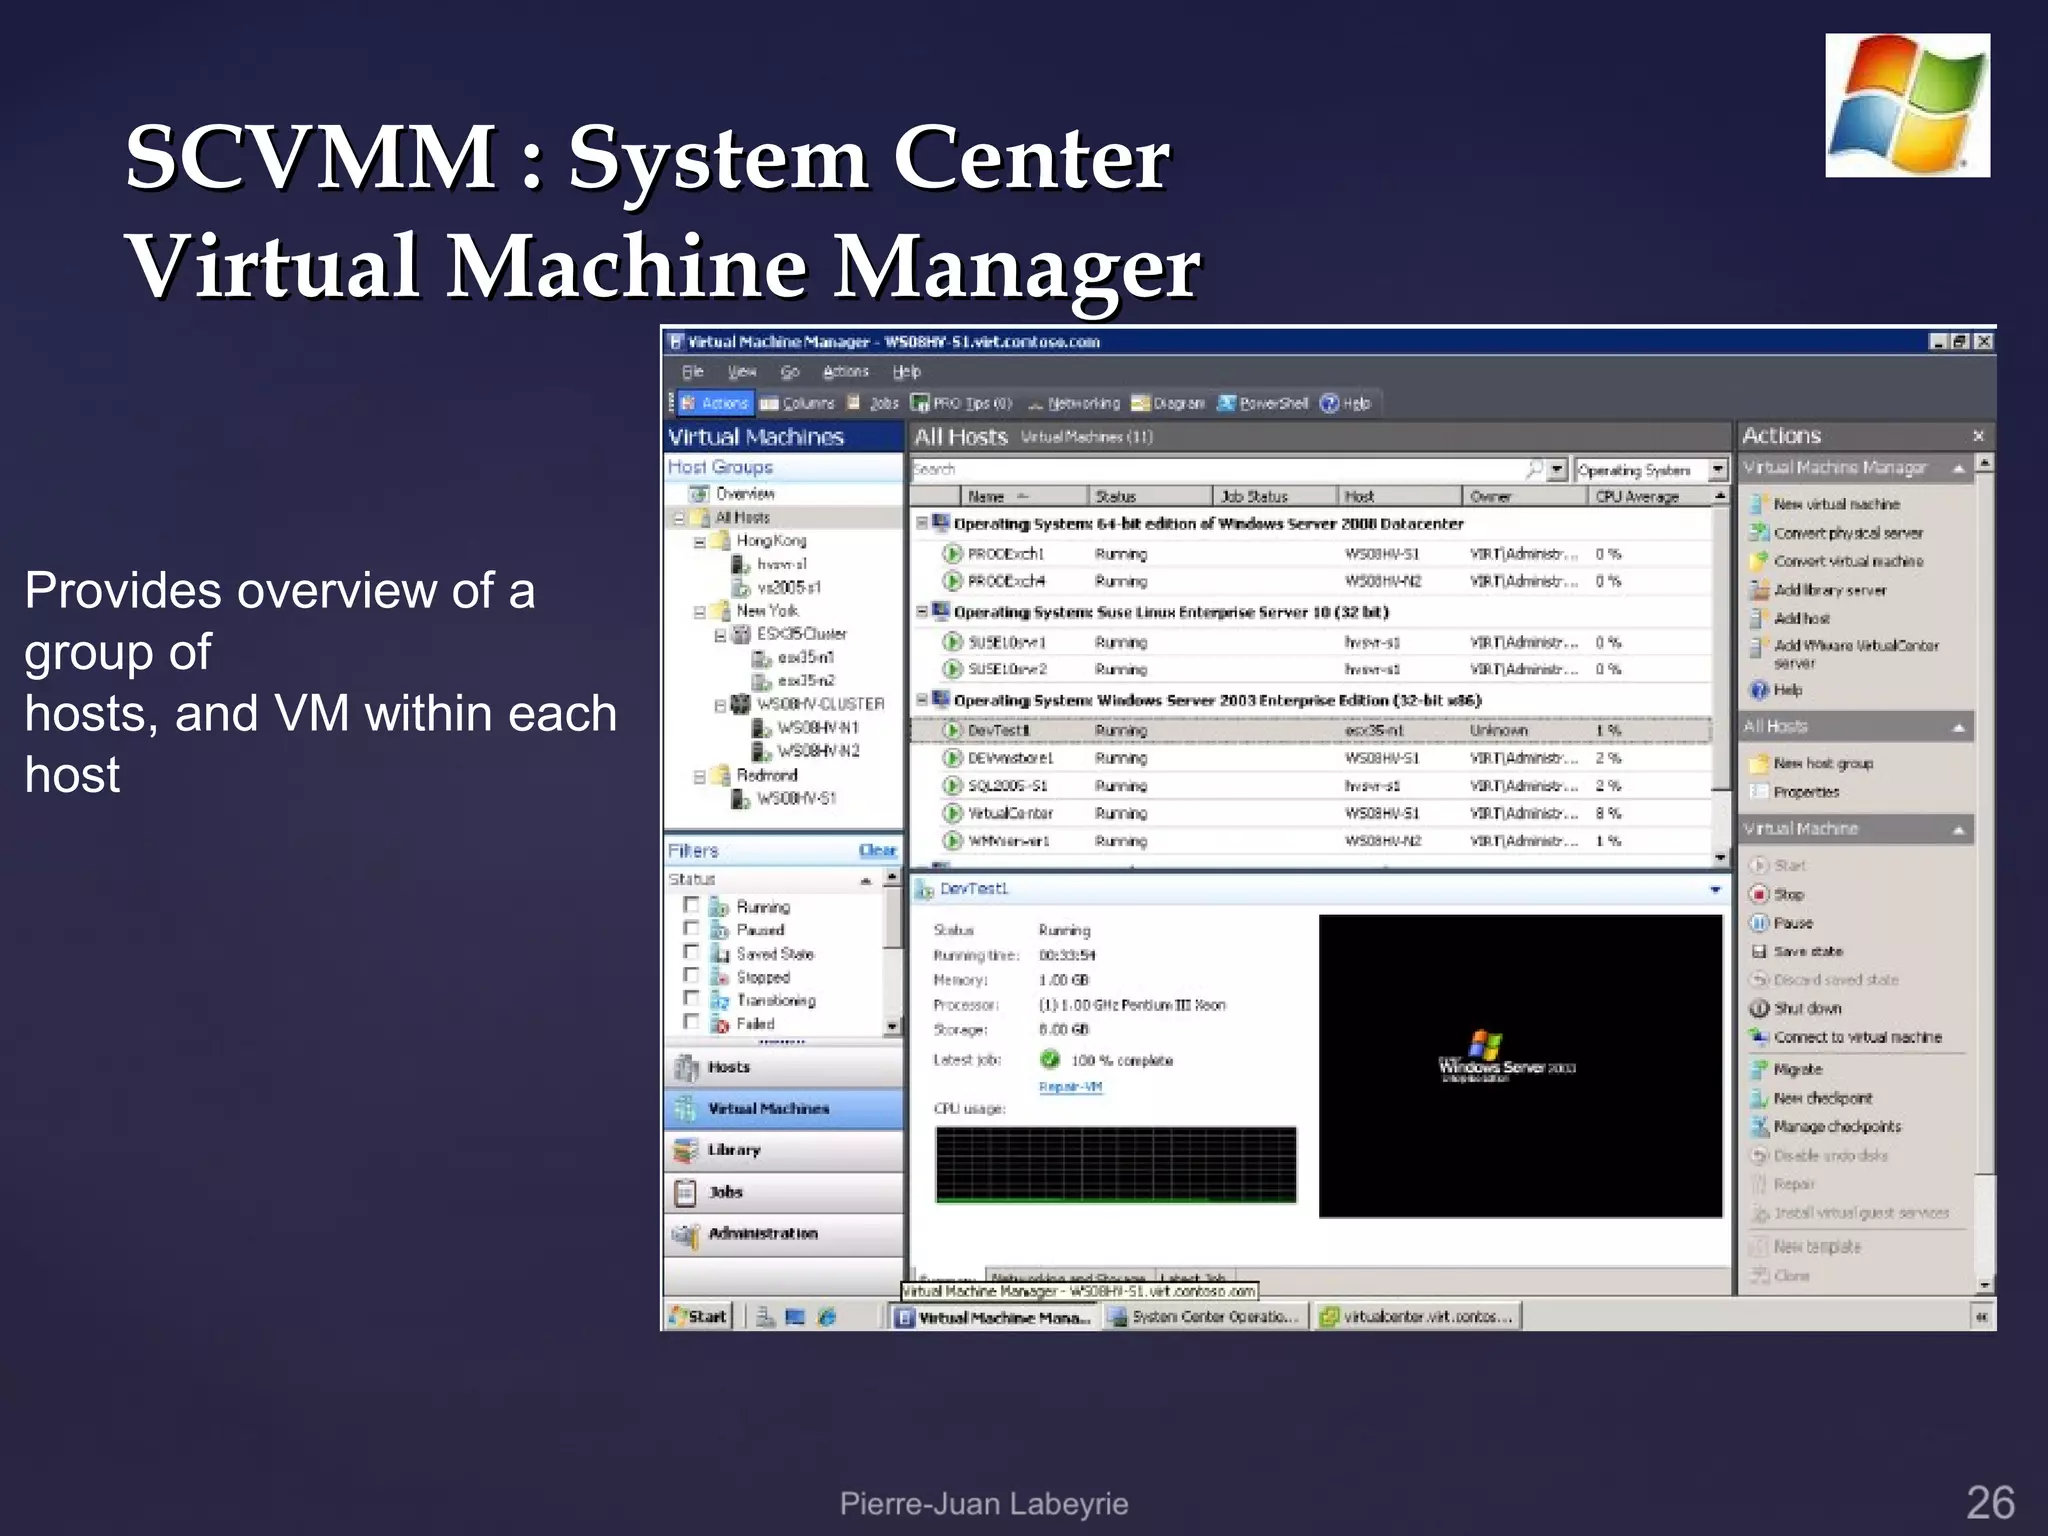The image size is (2048, 1536).
Task: Choose Convert virtual machine action
Action: point(1836,561)
